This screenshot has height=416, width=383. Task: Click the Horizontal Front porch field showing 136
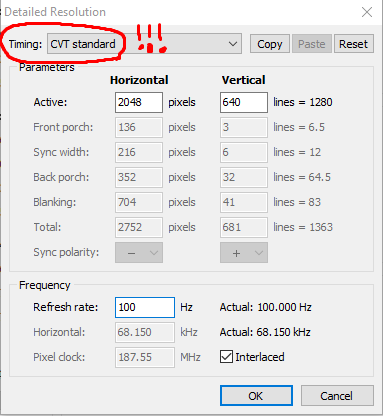point(139,127)
